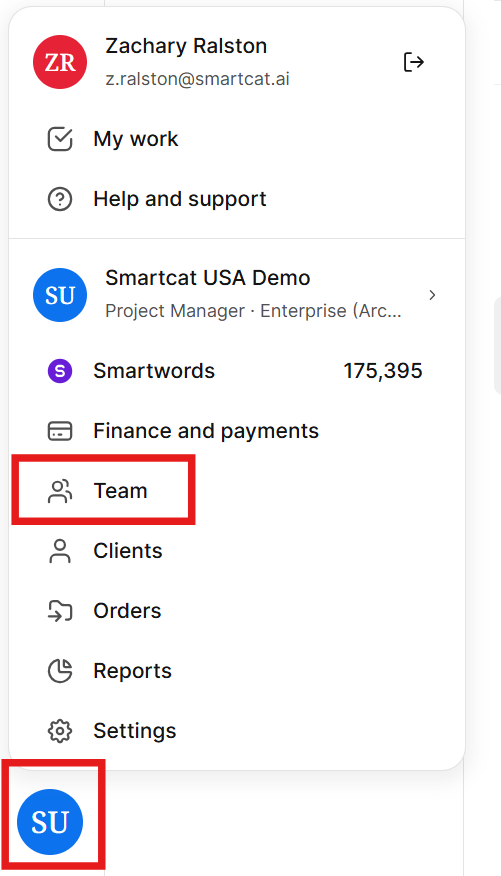Select the Clients menu label

[128, 551]
